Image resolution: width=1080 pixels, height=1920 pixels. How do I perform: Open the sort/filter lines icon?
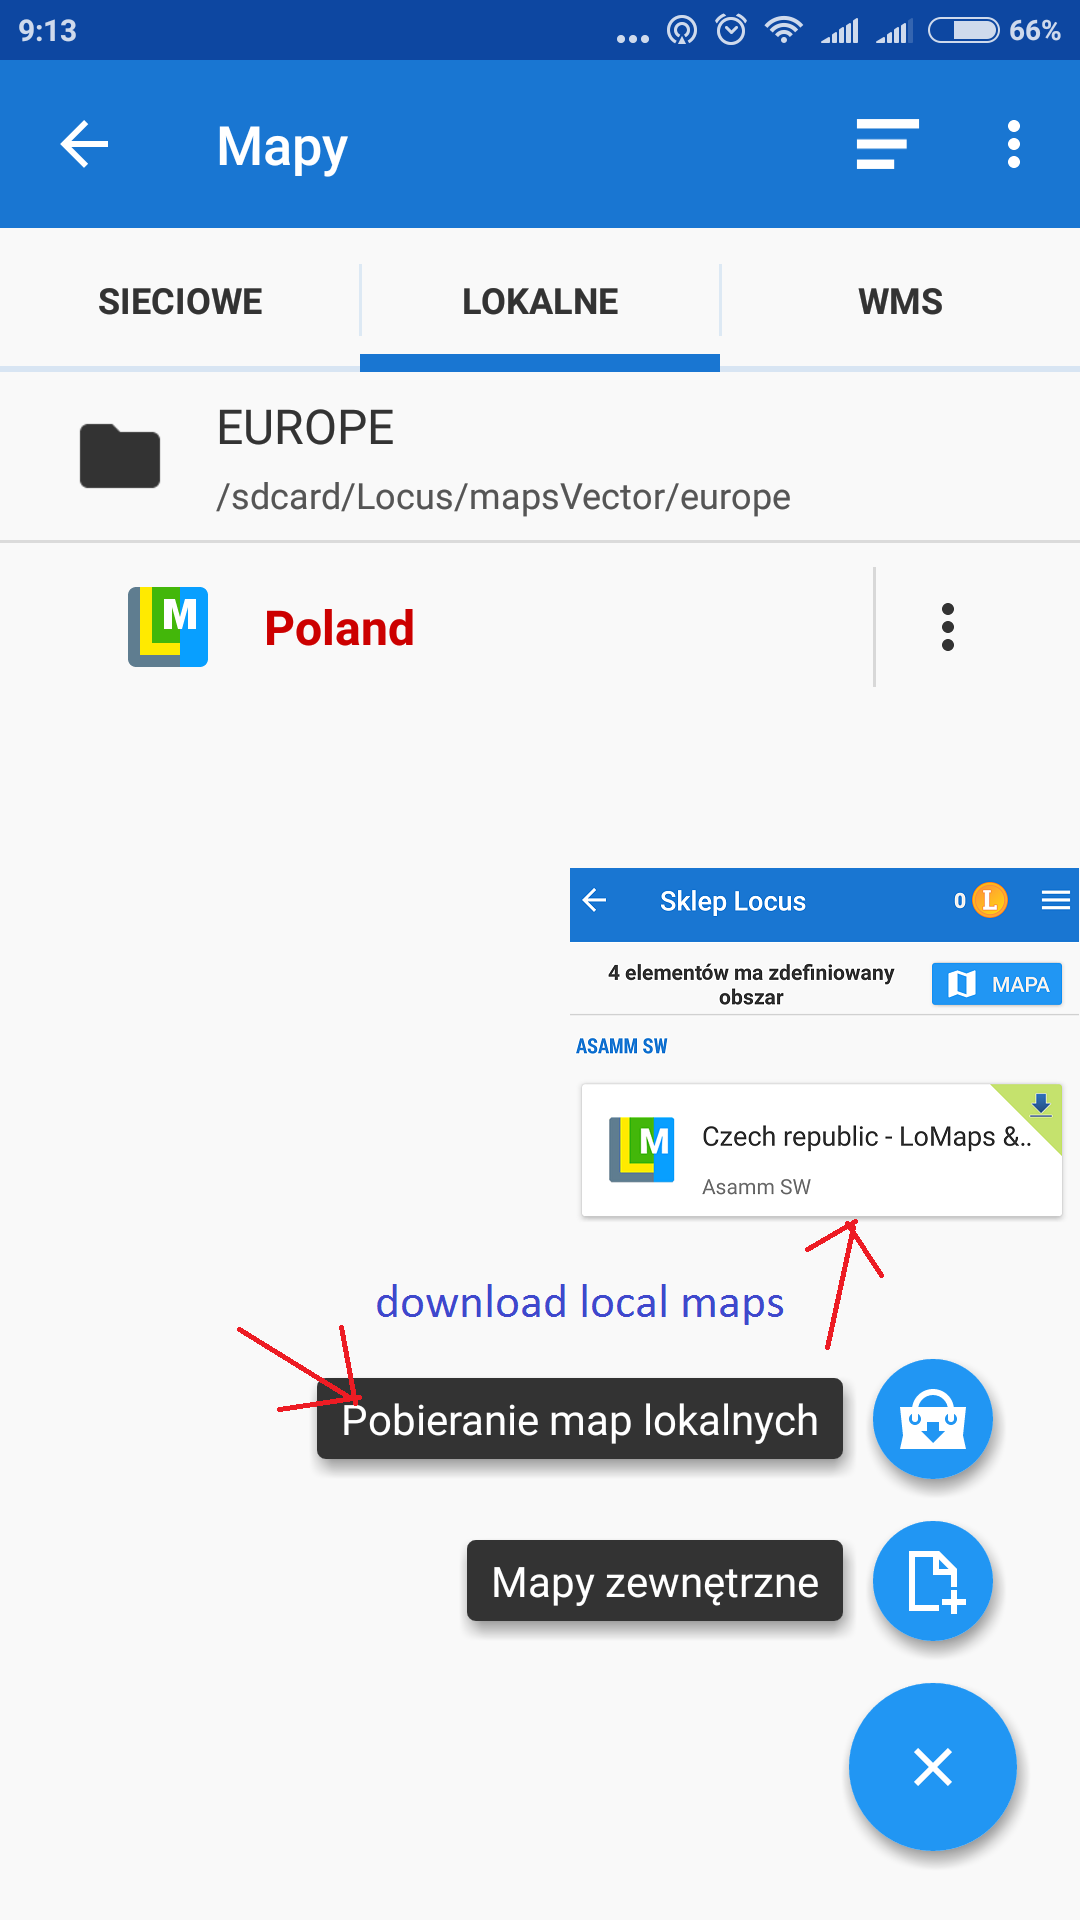pos(887,145)
